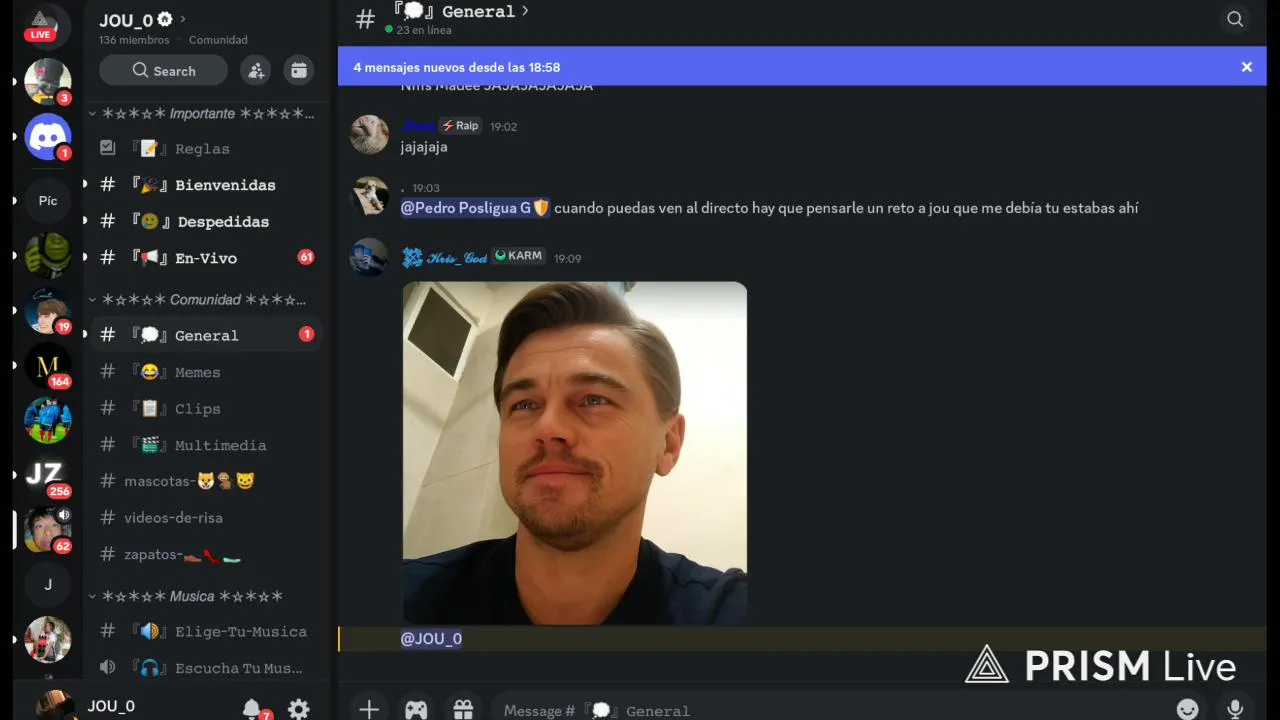Viewport: 1280px width, 720px height.
Task: Open the search icon in the top bar
Action: coord(1235,19)
